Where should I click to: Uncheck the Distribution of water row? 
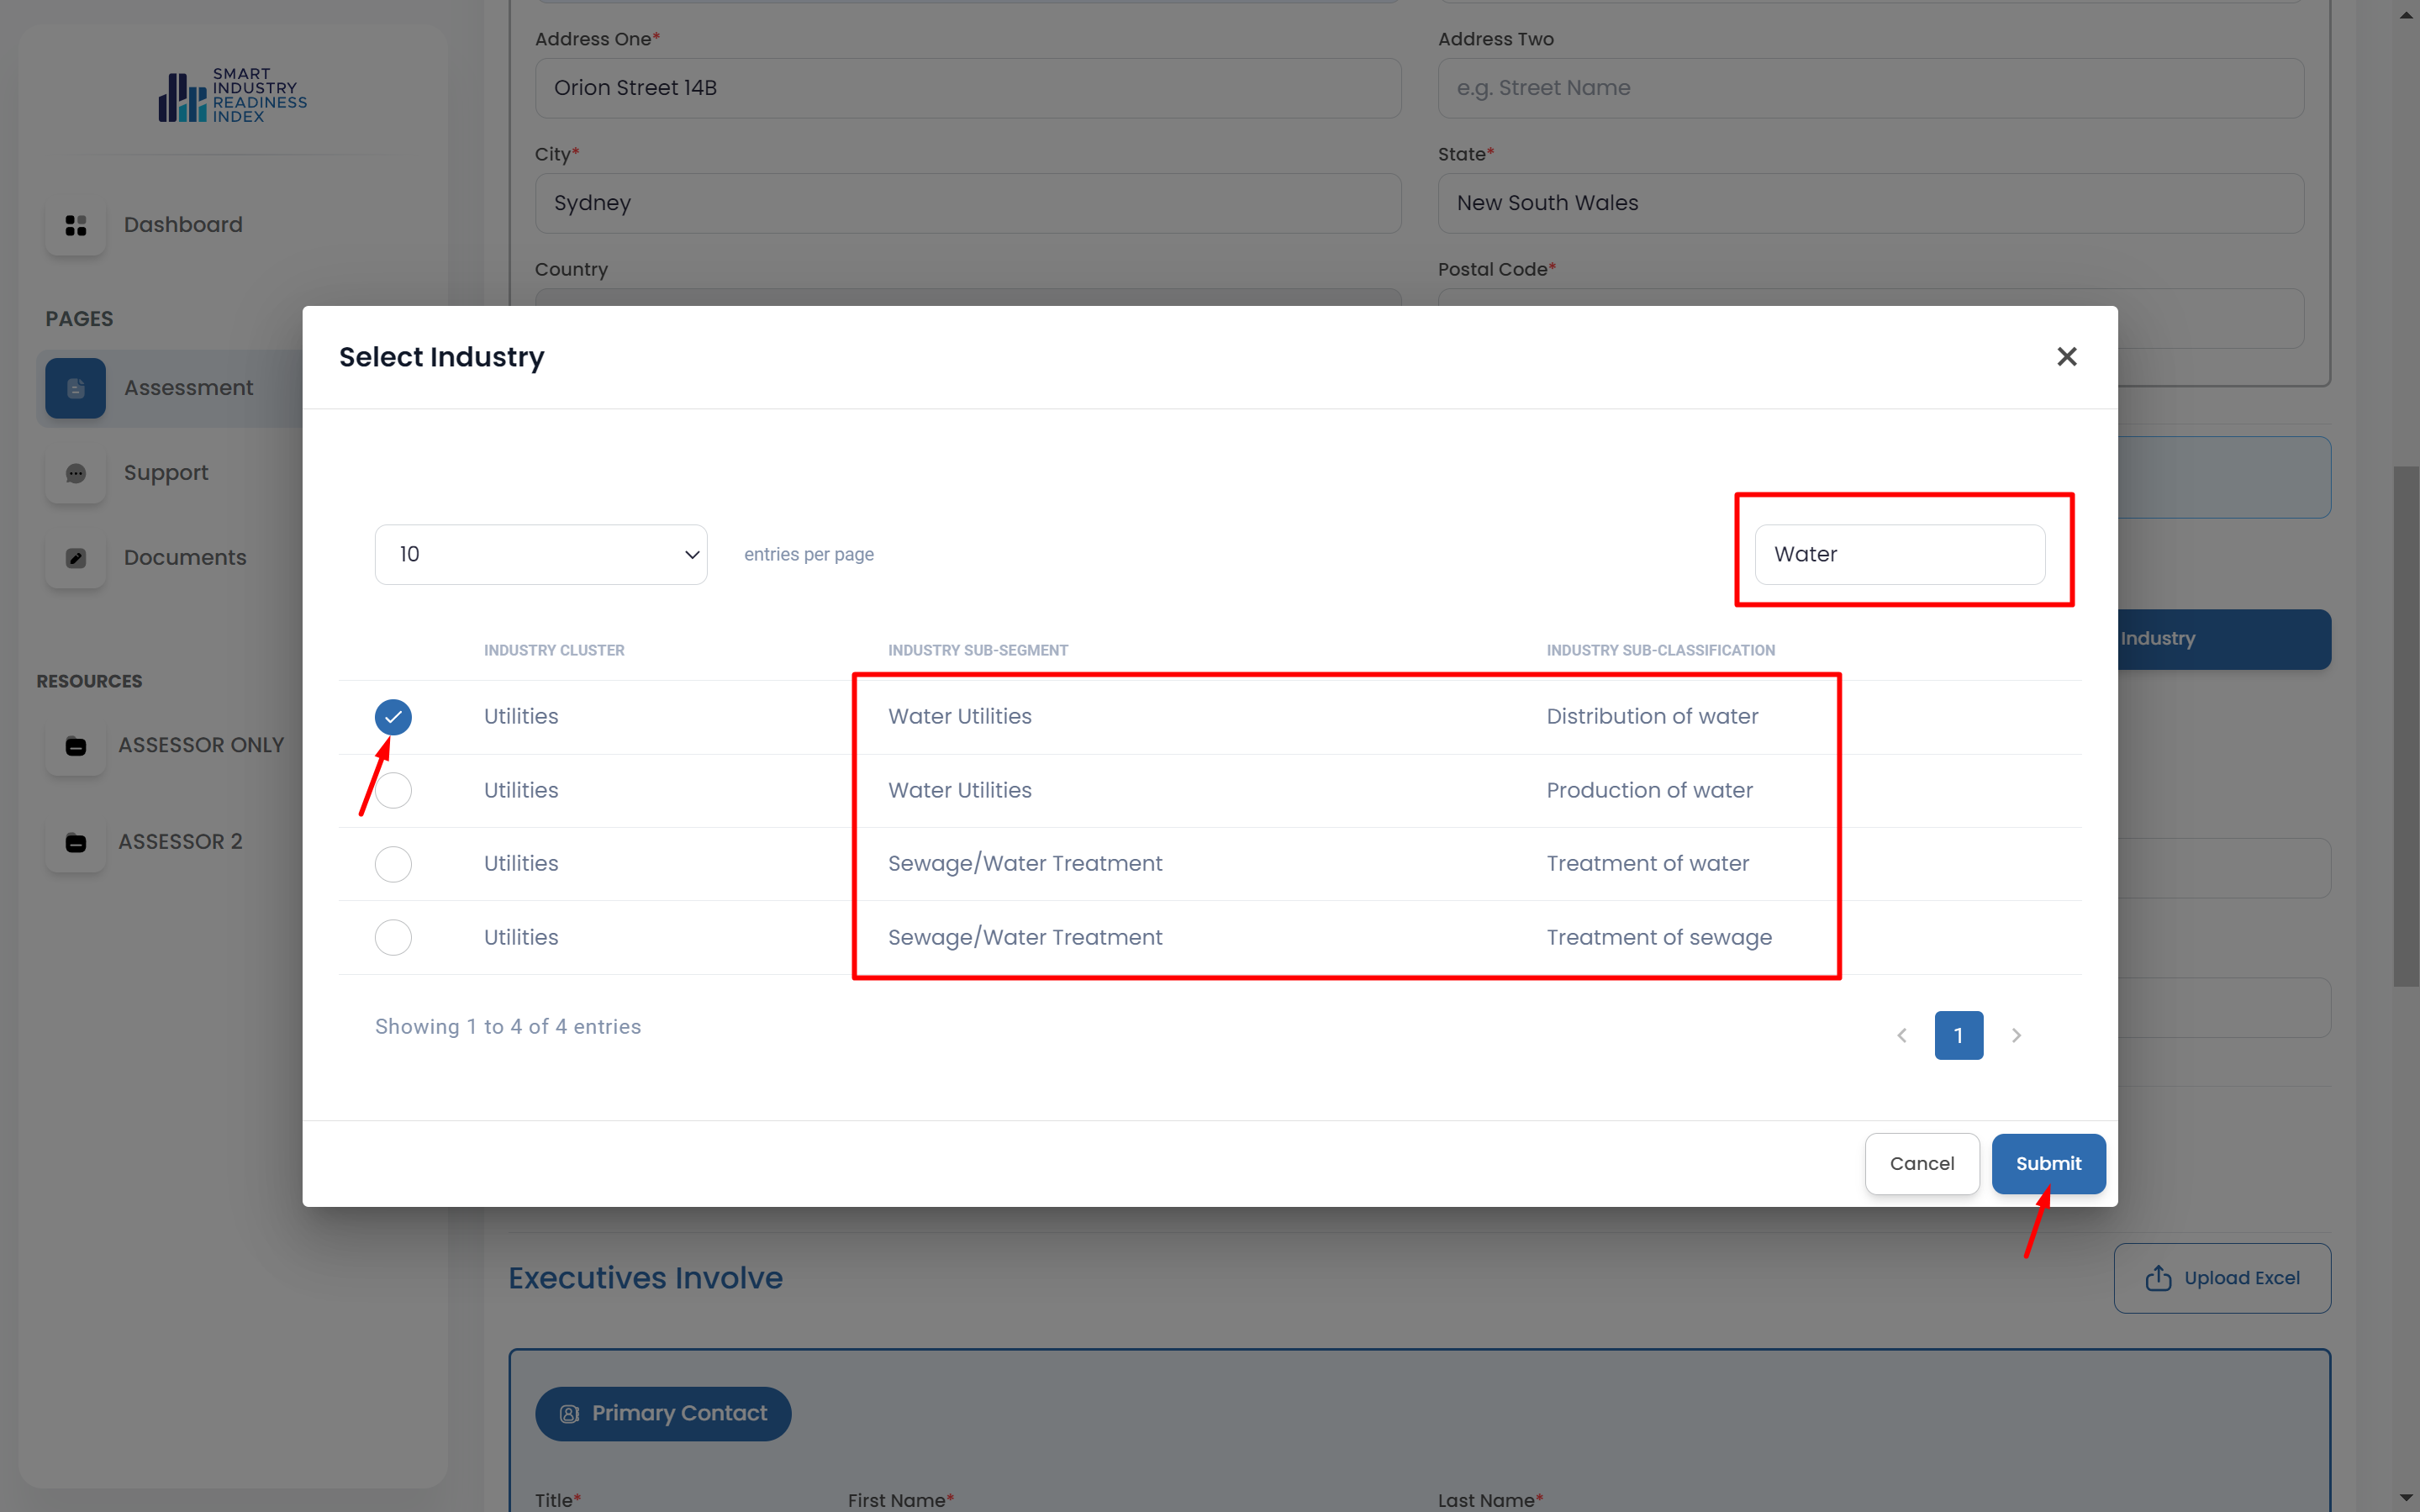(x=393, y=717)
